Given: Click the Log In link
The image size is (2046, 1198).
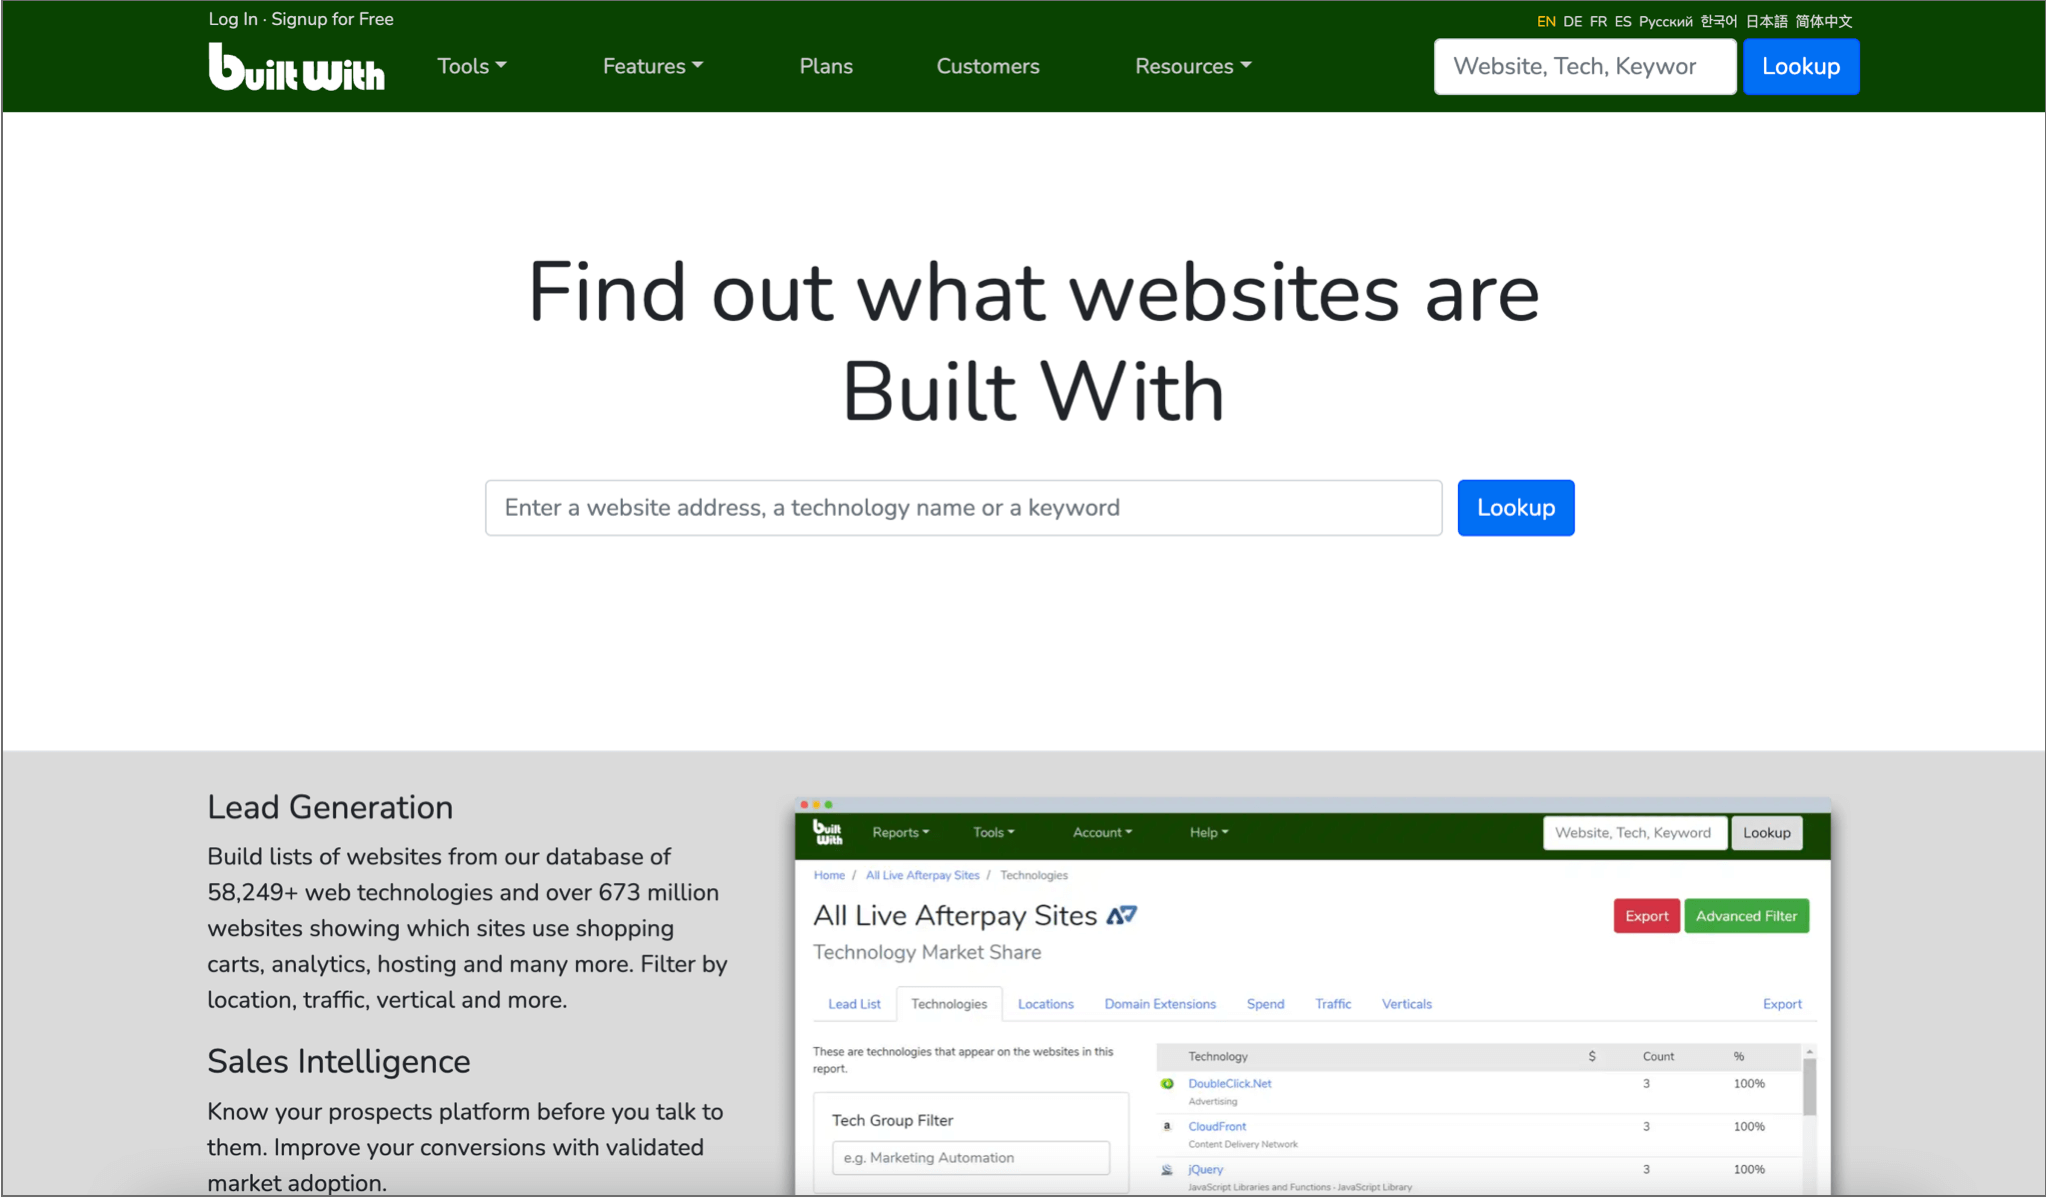Looking at the screenshot, I should pyautogui.click(x=232, y=19).
